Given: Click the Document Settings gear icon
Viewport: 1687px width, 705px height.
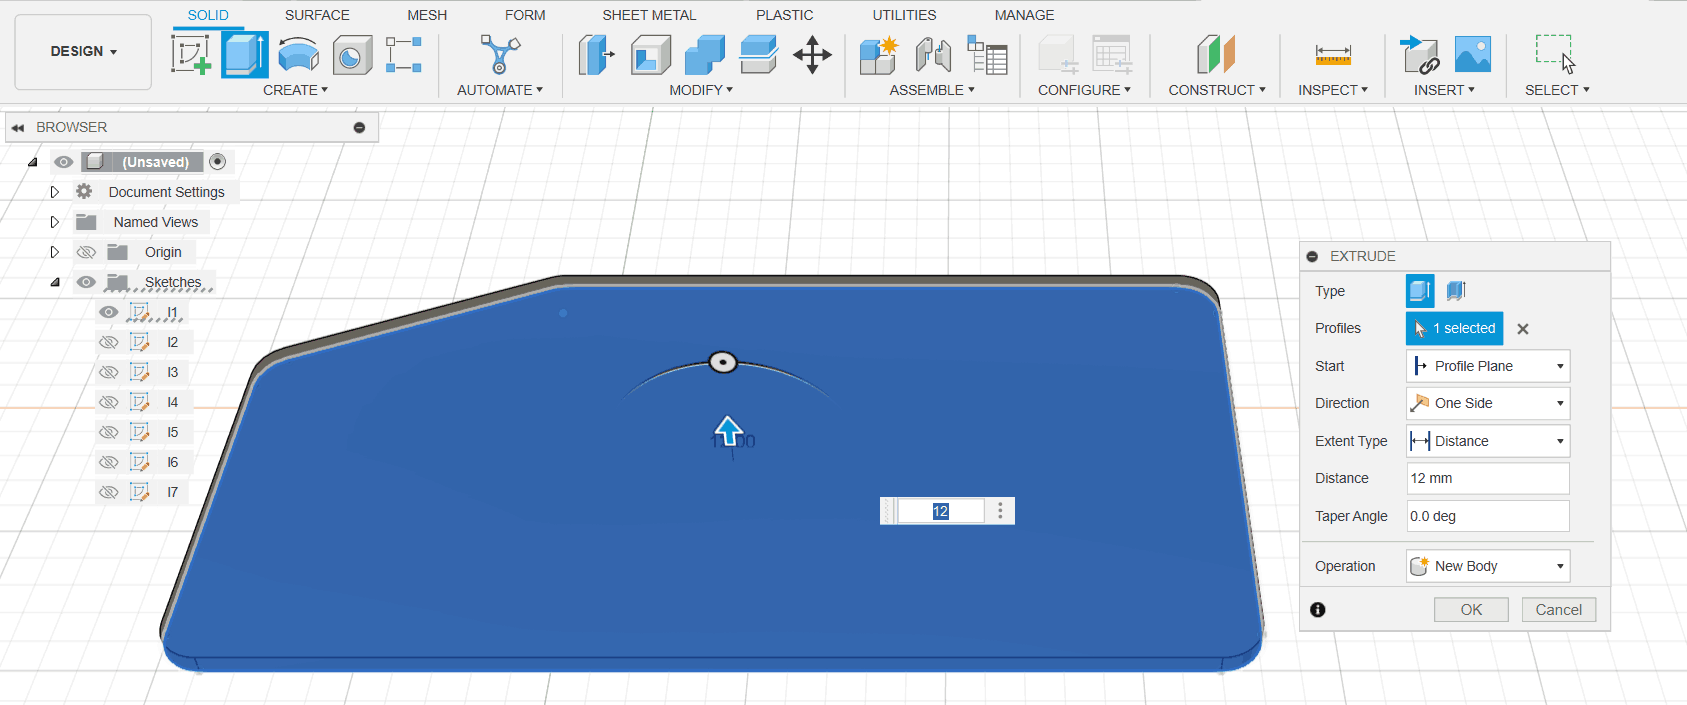Looking at the screenshot, I should pyautogui.click(x=84, y=192).
